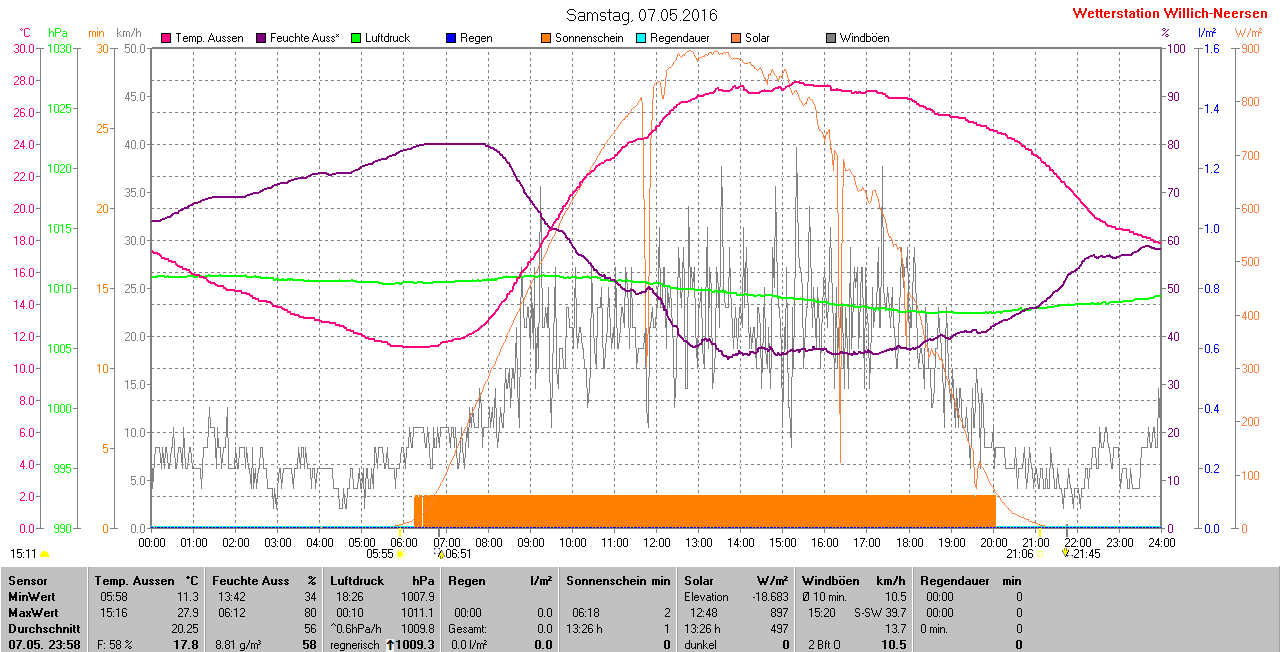The width and height of the screenshot is (1280, 652).
Task: Click the purple Feuchte Auss* legend swatch
Action: [262, 38]
